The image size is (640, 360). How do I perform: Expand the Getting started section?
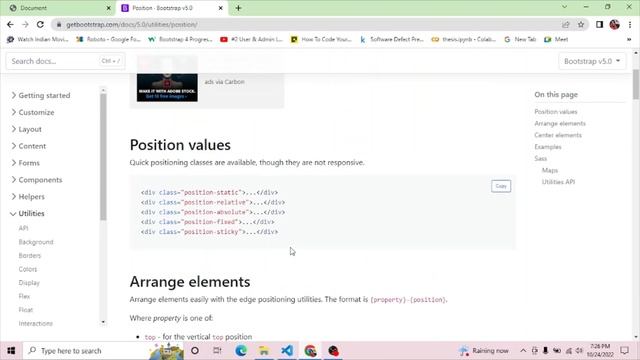(x=41, y=96)
